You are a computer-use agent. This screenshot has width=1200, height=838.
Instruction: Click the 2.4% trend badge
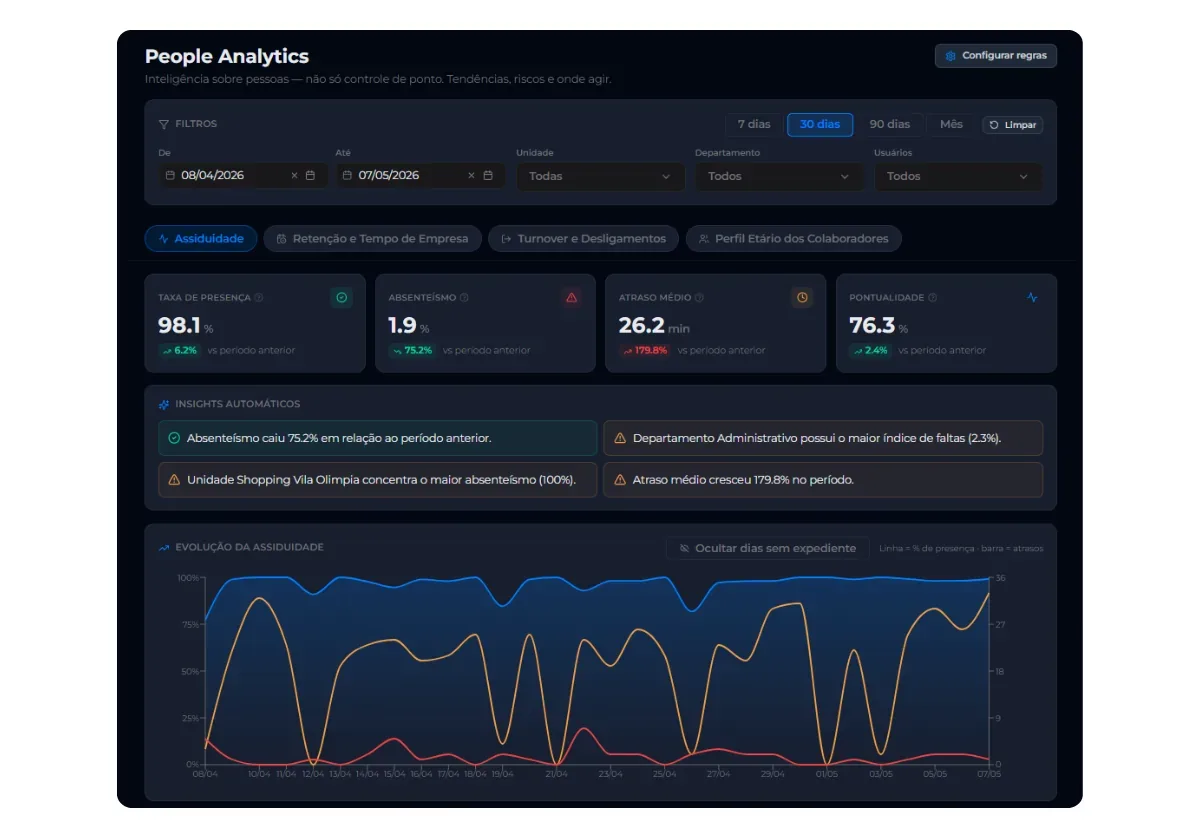pos(870,350)
